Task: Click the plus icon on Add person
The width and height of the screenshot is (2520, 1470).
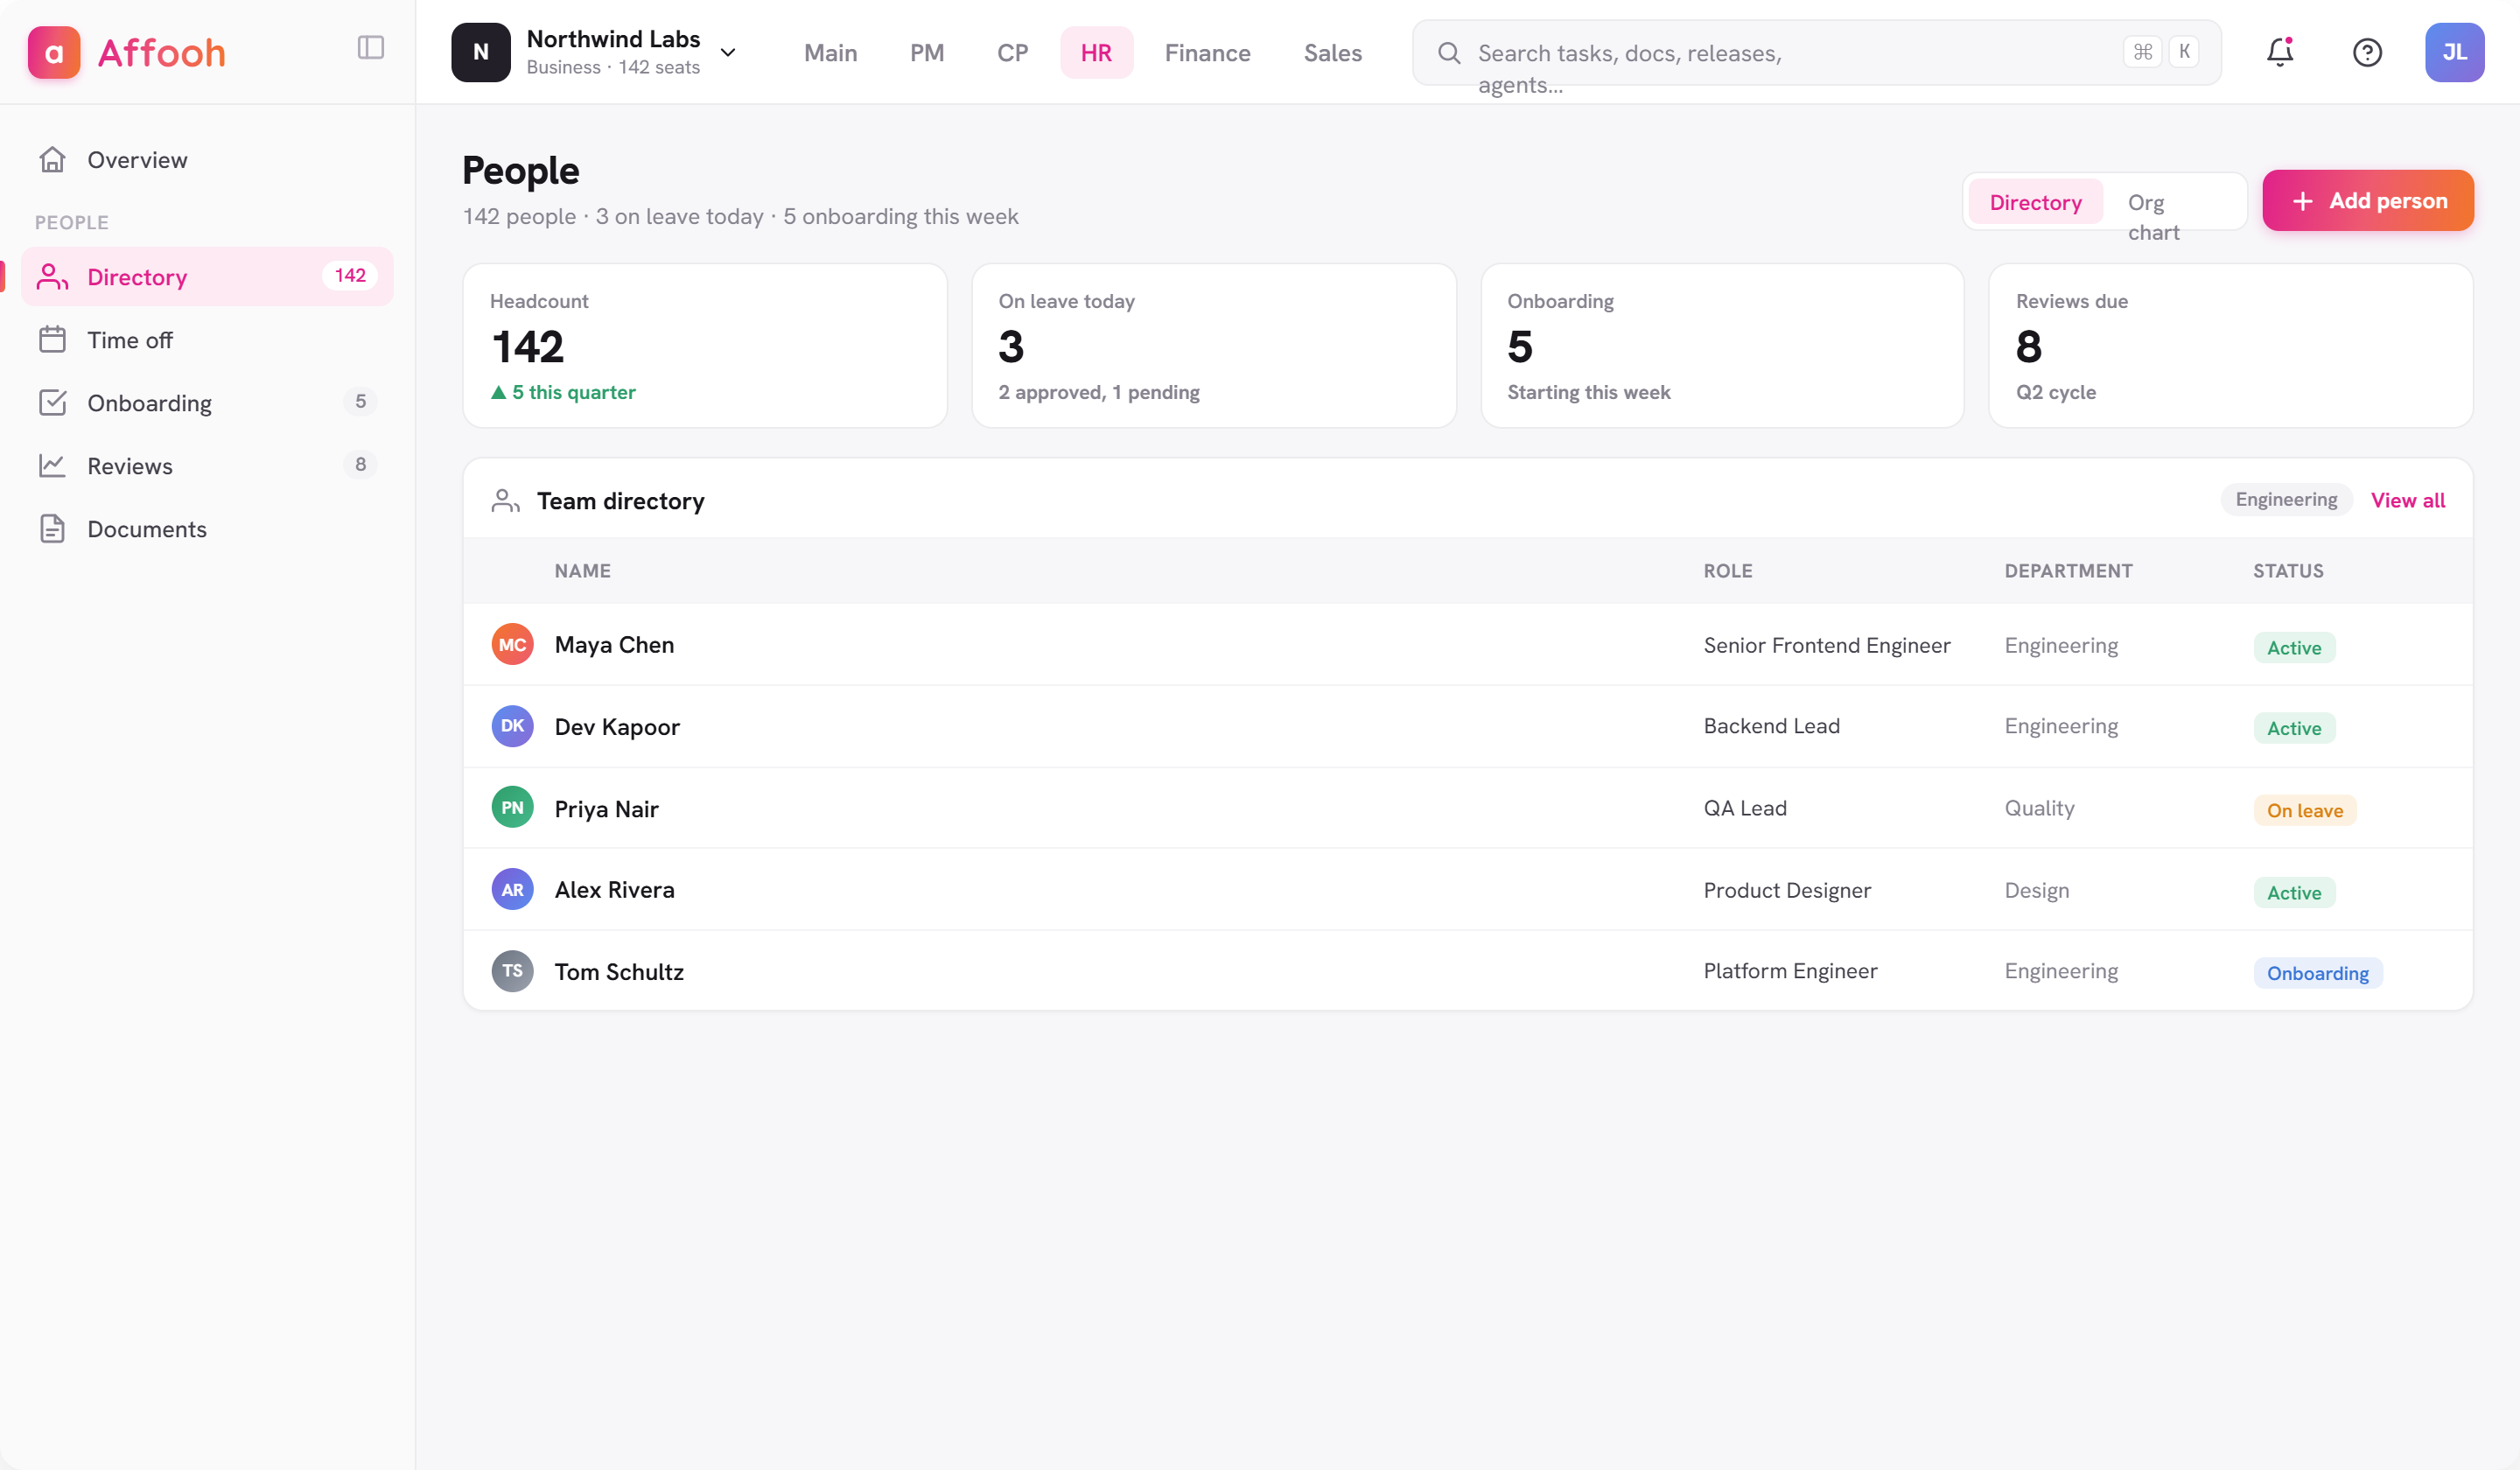Action: click(x=2302, y=201)
